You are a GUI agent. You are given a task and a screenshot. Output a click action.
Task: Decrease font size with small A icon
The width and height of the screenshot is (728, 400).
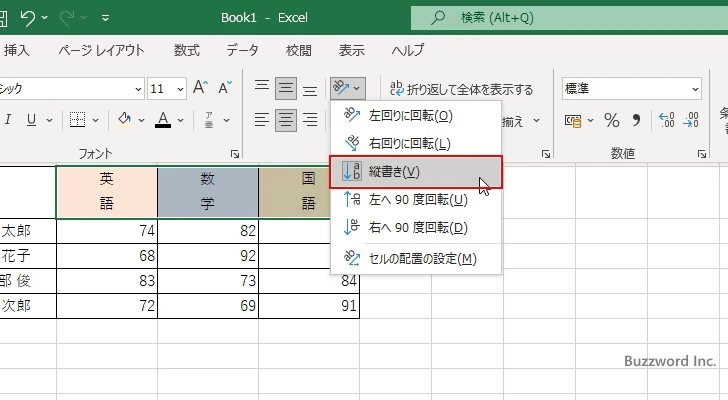coord(225,88)
